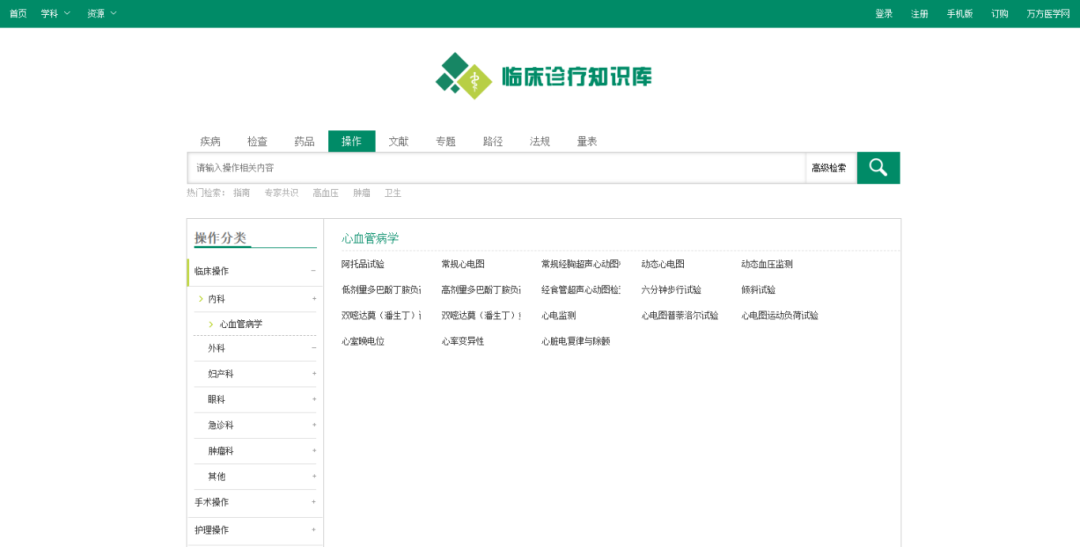Collapse the 临床操作 category

313,271
